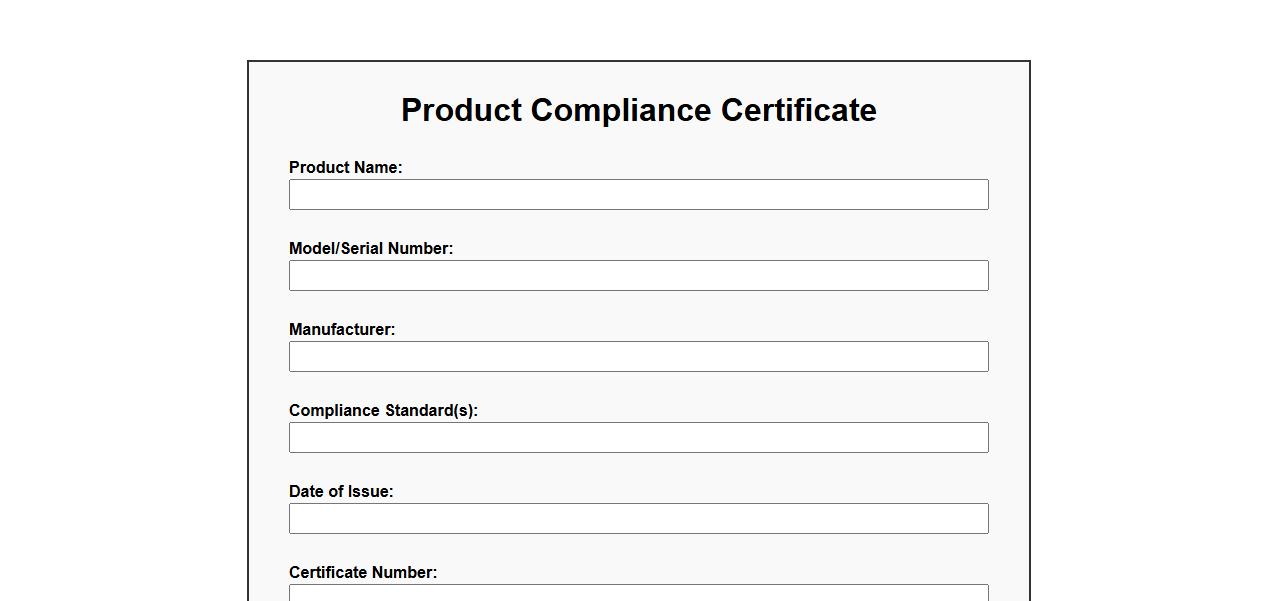Screen dimensions: 1278x601
Task: Focus the Model/Serial Number text box
Action: coord(638,276)
